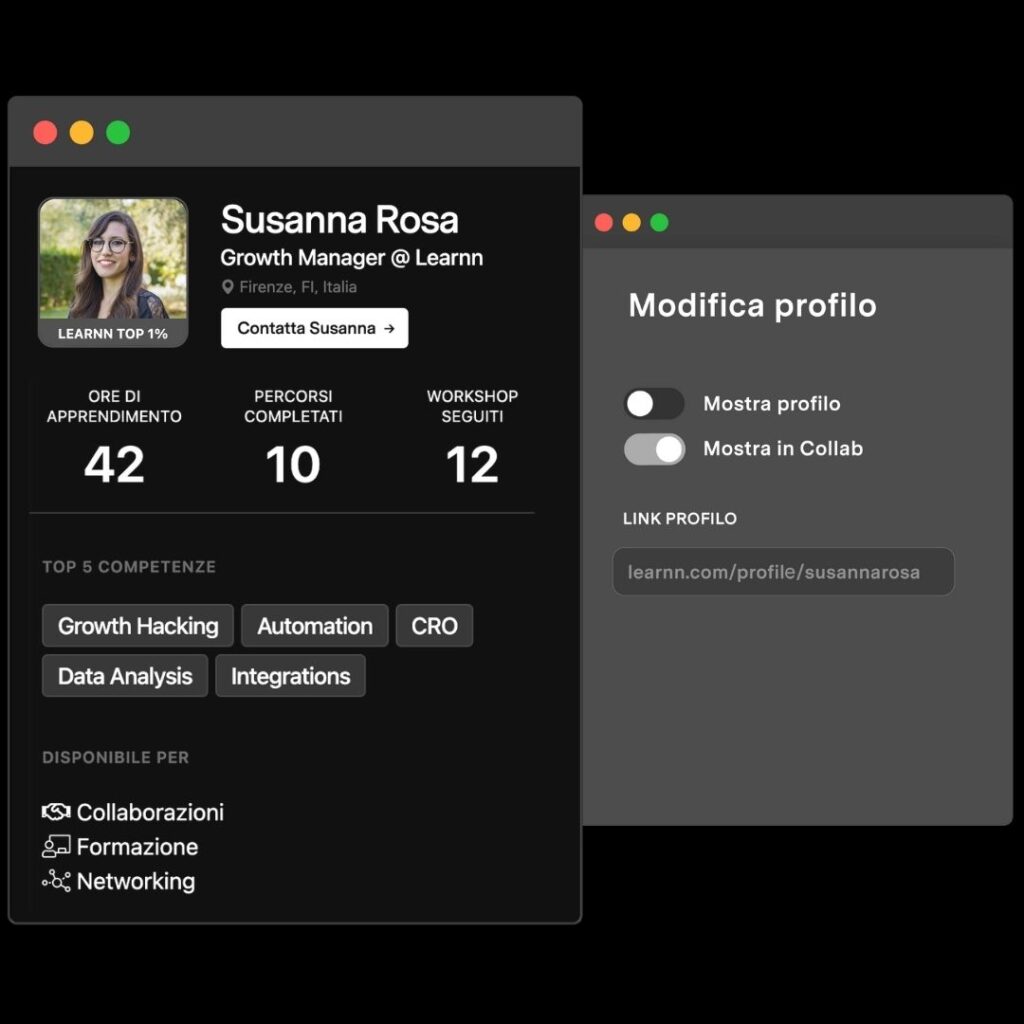1024x1024 pixels.
Task: Click the location pin icon near Firenze
Action: click(x=227, y=287)
